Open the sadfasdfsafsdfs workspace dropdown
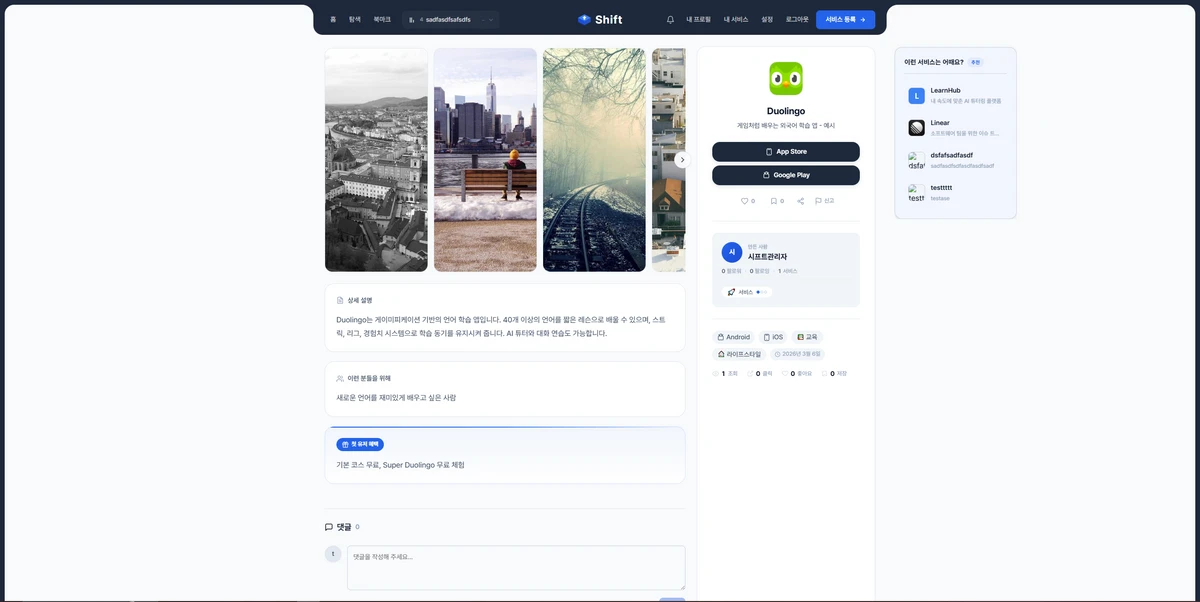Screen dimensions: 1200x602 (x=451, y=19)
